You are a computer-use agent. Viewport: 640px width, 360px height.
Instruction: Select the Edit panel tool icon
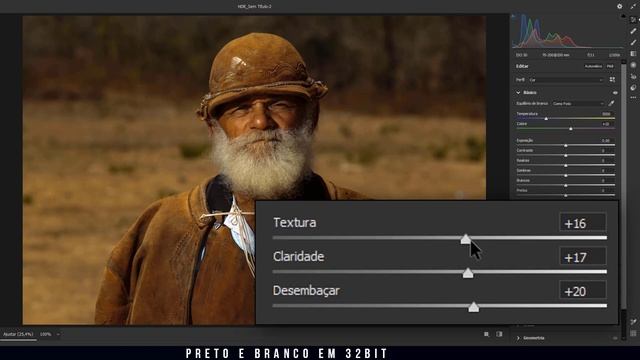[633, 20]
